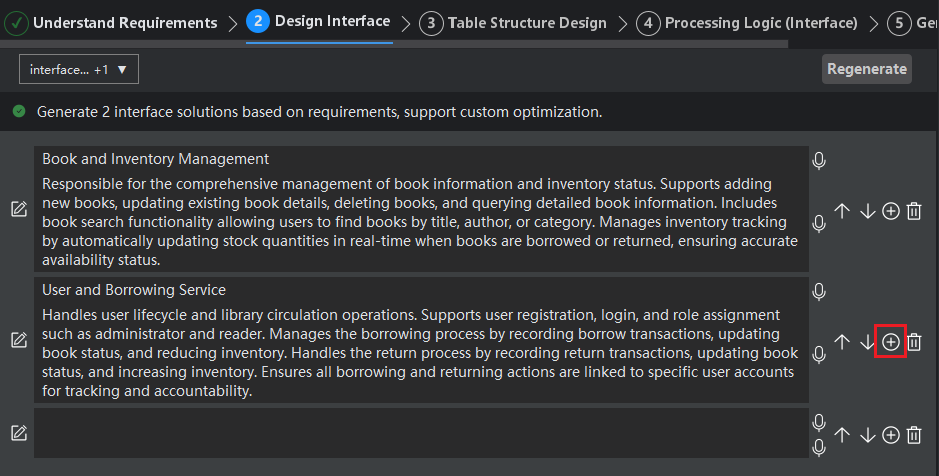Screen dimensions: 939x476
Task: Go to Understand Requirements step
Action: 112,22
